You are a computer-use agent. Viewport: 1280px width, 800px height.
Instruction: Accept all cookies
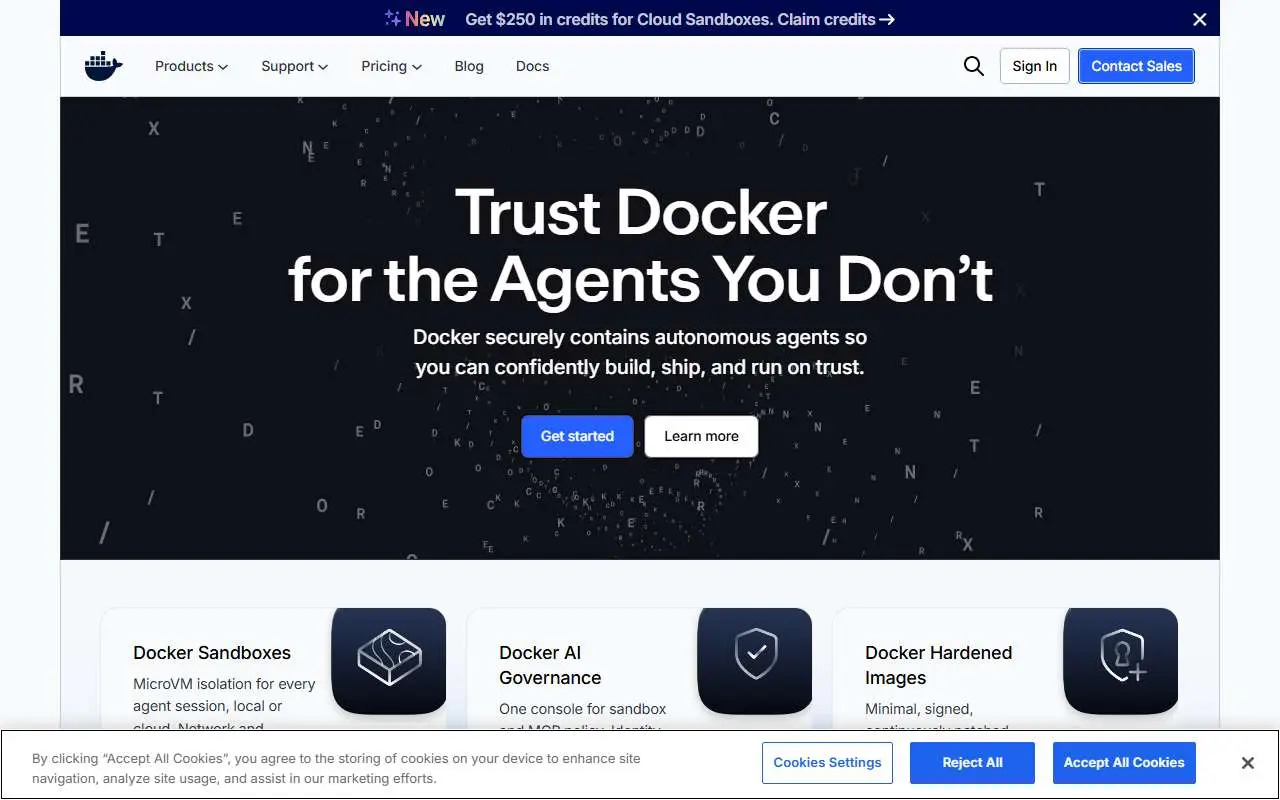(1124, 763)
